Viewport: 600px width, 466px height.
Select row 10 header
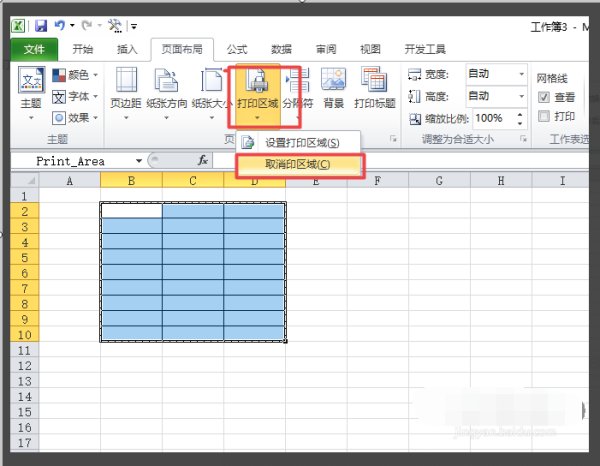point(24,335)
